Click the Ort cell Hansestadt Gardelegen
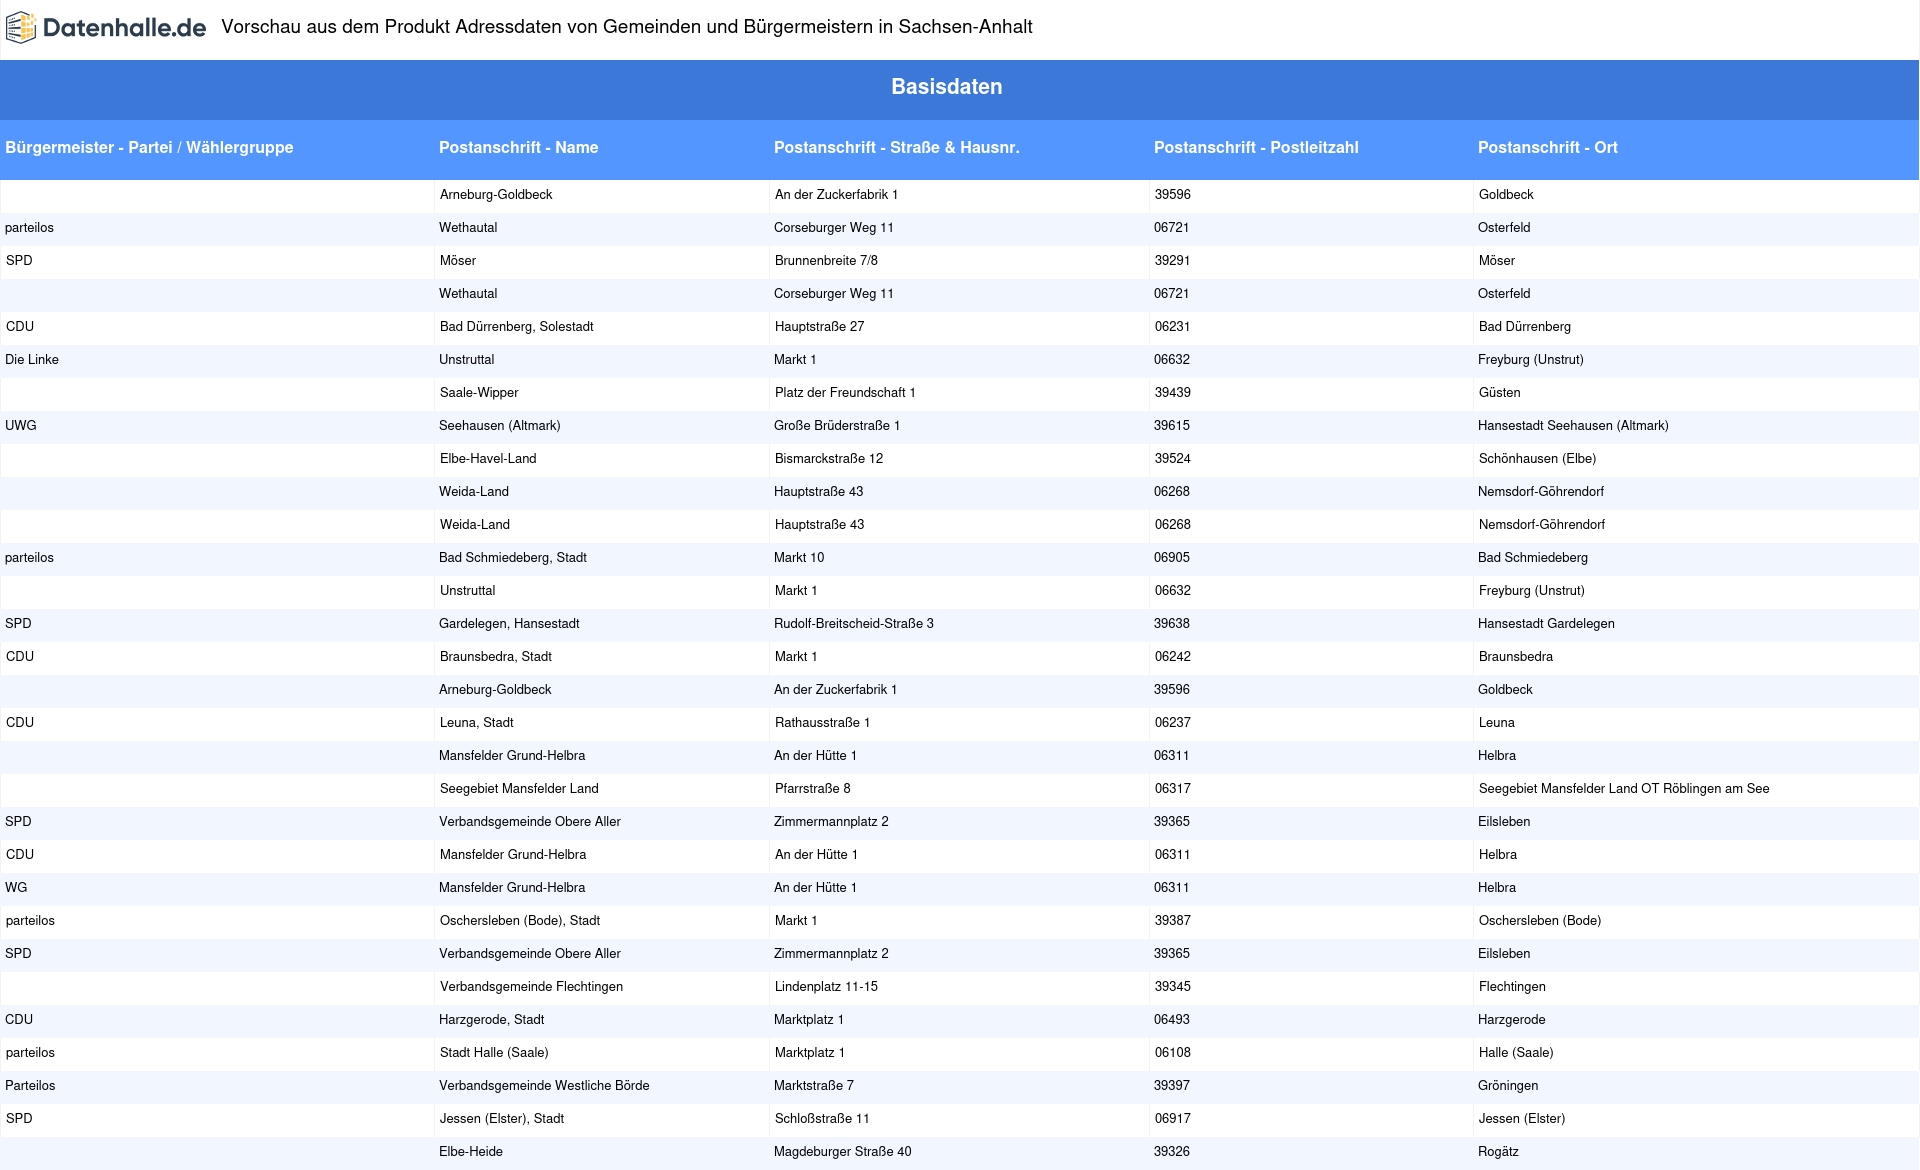The width and height of the screenshot is (1920, 1170). coord(1546,624)
